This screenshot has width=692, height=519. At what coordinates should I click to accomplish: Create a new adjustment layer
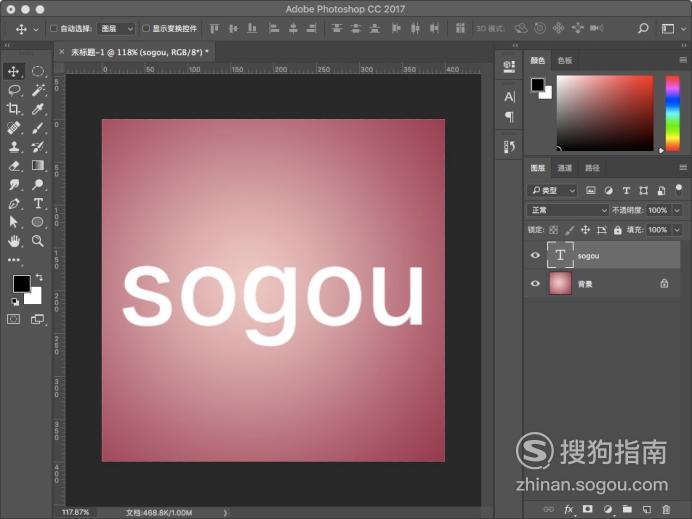pyautogui.click(x=608, y=509)
